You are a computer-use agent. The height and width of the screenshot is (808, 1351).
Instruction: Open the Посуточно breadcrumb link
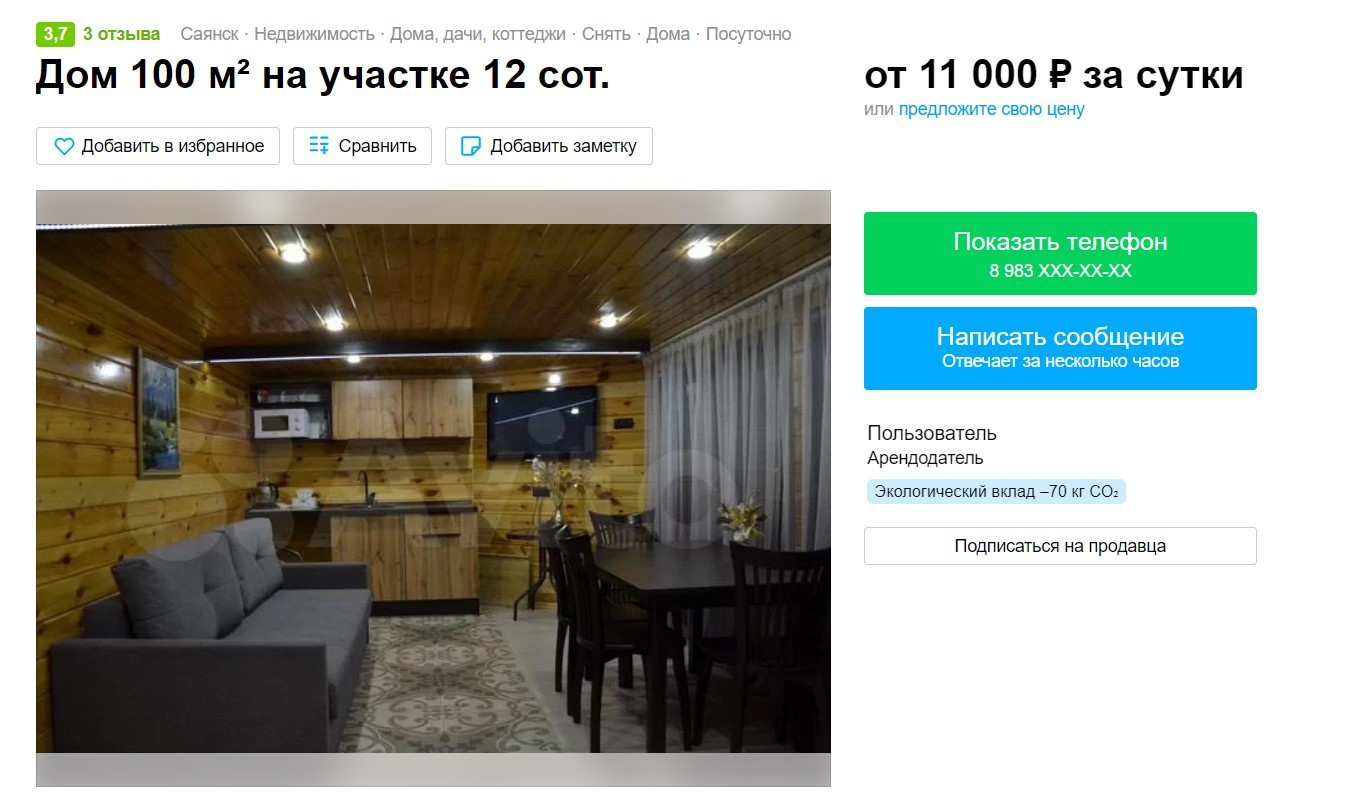pos(748,34)
